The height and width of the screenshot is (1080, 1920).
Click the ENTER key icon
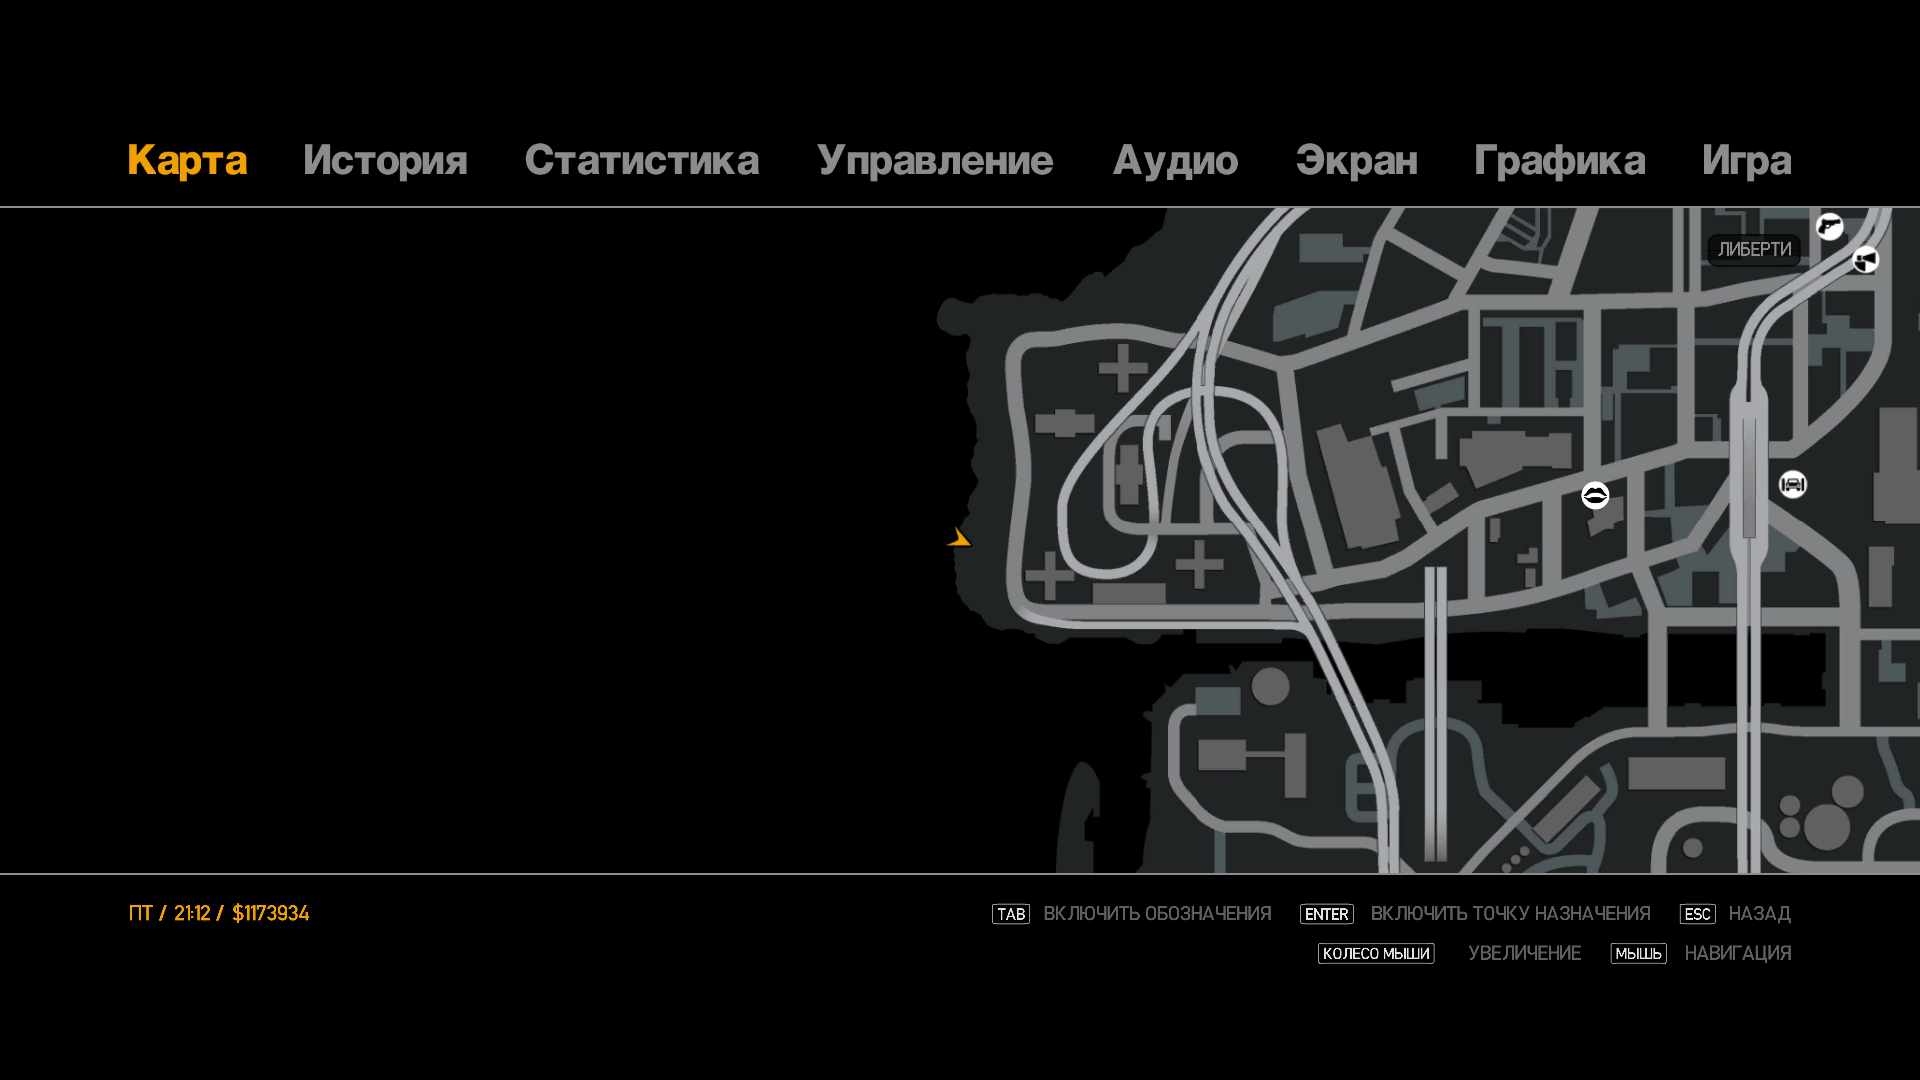[x=1326, y=914]
